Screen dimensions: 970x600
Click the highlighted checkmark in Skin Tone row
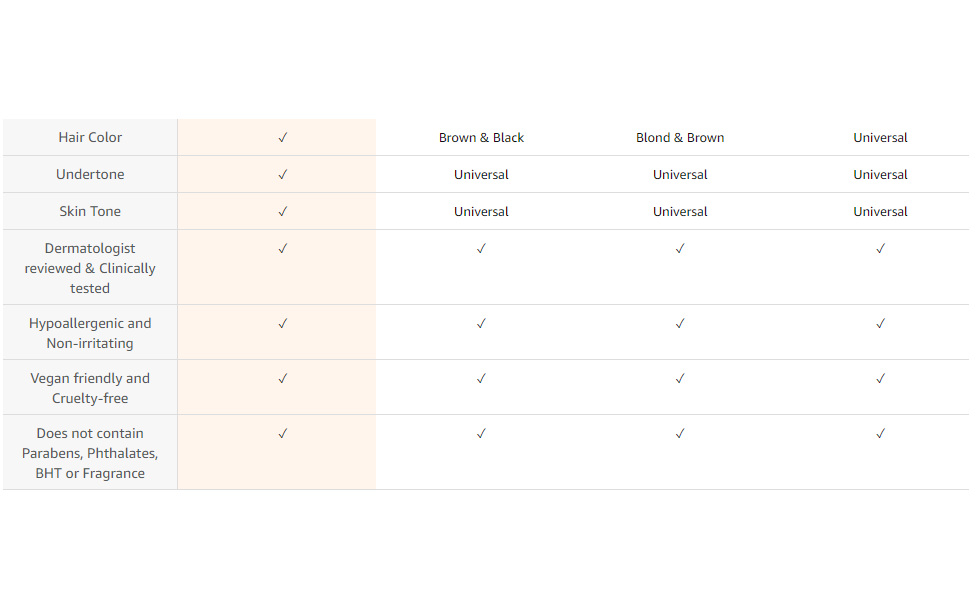pyautogui.click(x=283, y=212)
